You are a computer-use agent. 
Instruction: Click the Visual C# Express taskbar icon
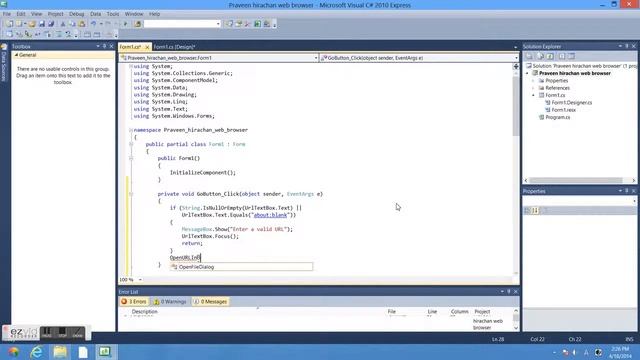[x=105, y=352]
